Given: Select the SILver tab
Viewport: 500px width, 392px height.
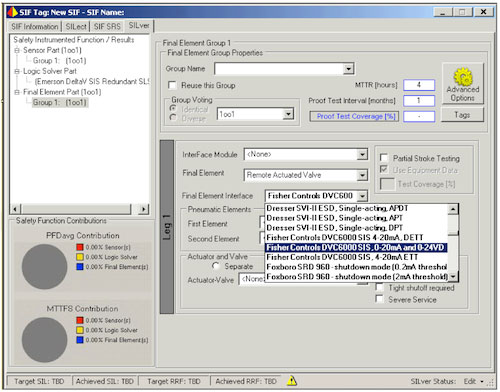Looking at the screenshot, I should [139, 26].
